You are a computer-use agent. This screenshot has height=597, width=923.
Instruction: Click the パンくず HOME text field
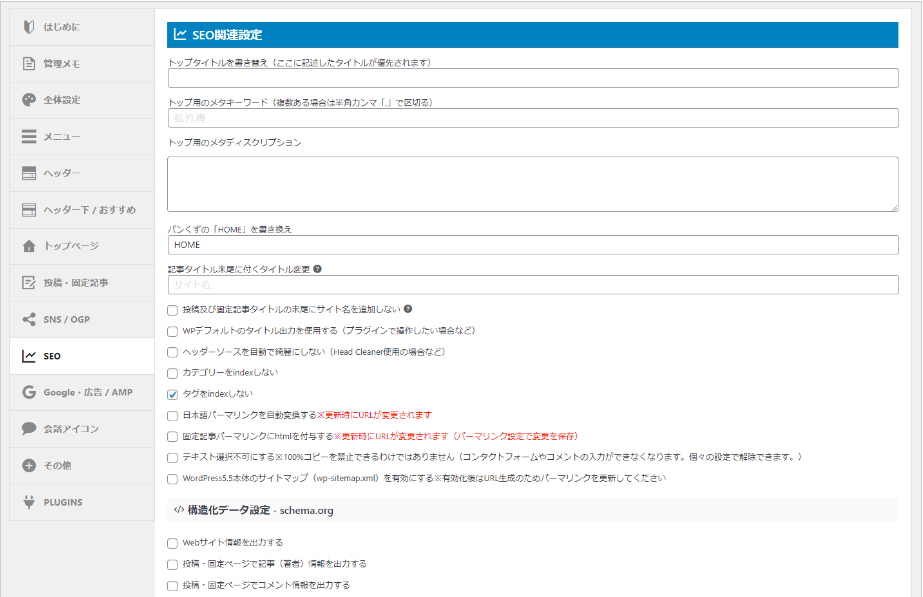tap(533, 245)
